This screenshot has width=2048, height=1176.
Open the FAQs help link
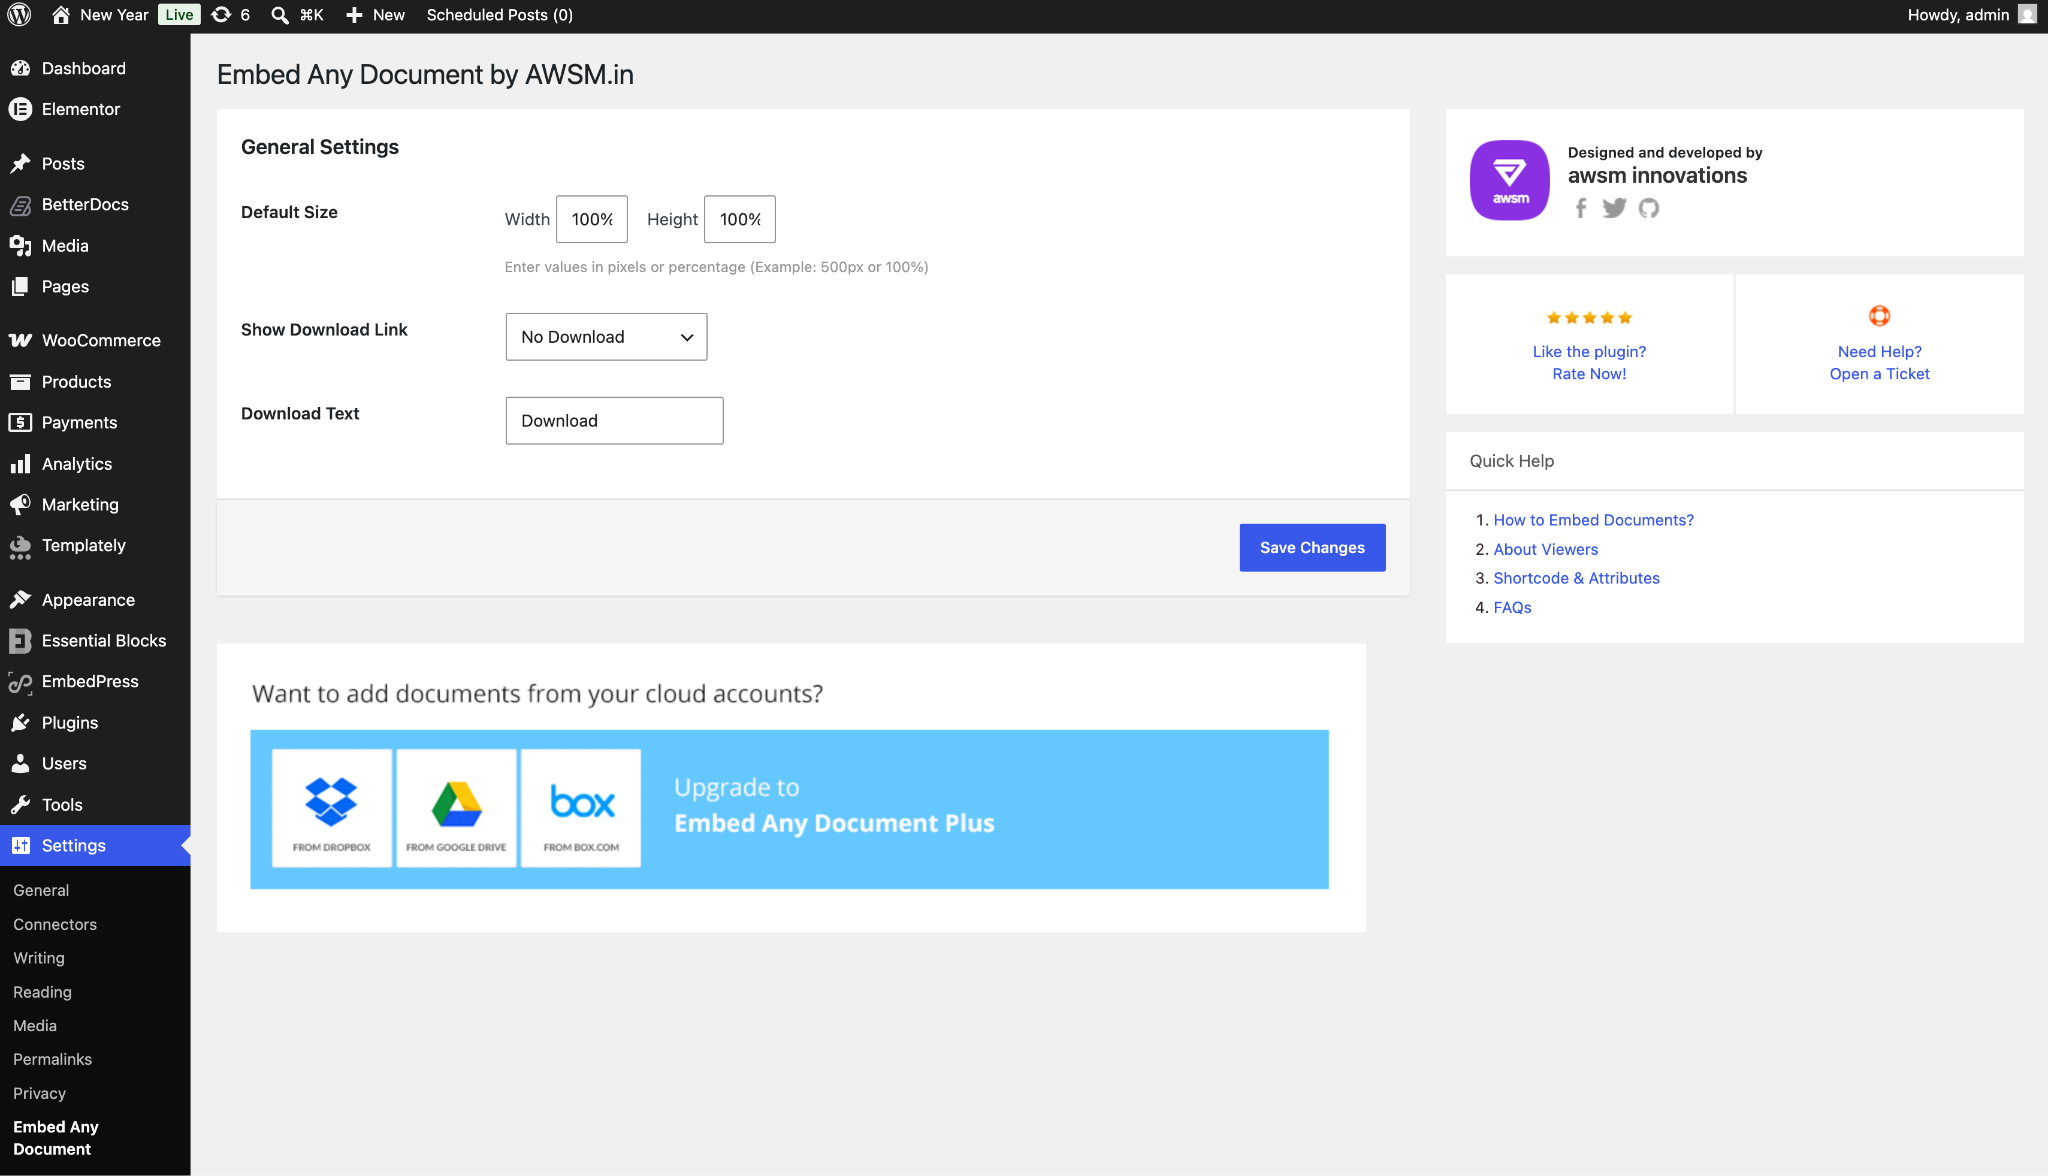(x=1512, y=607)
